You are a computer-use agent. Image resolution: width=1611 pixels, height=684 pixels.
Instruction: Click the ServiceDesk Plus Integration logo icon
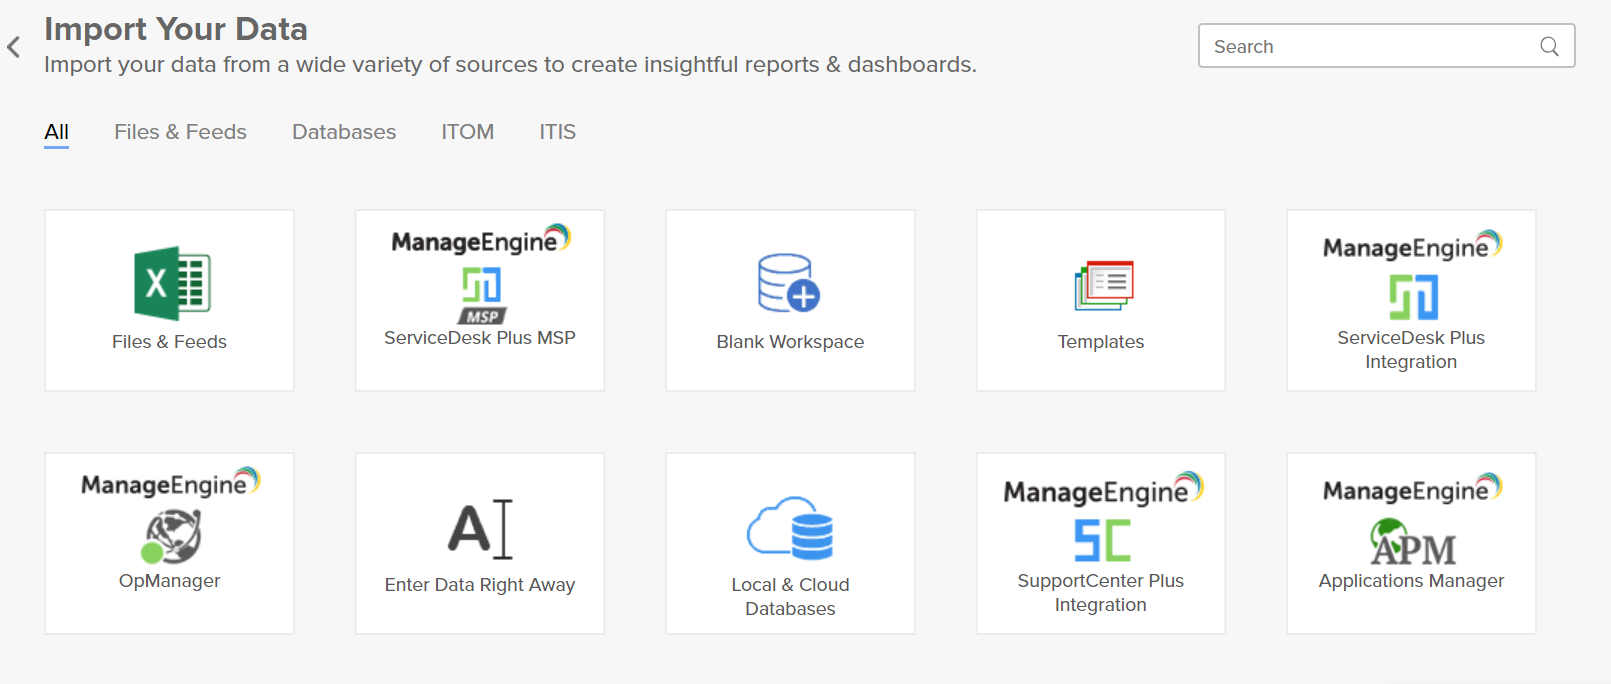click(1413, 297)
